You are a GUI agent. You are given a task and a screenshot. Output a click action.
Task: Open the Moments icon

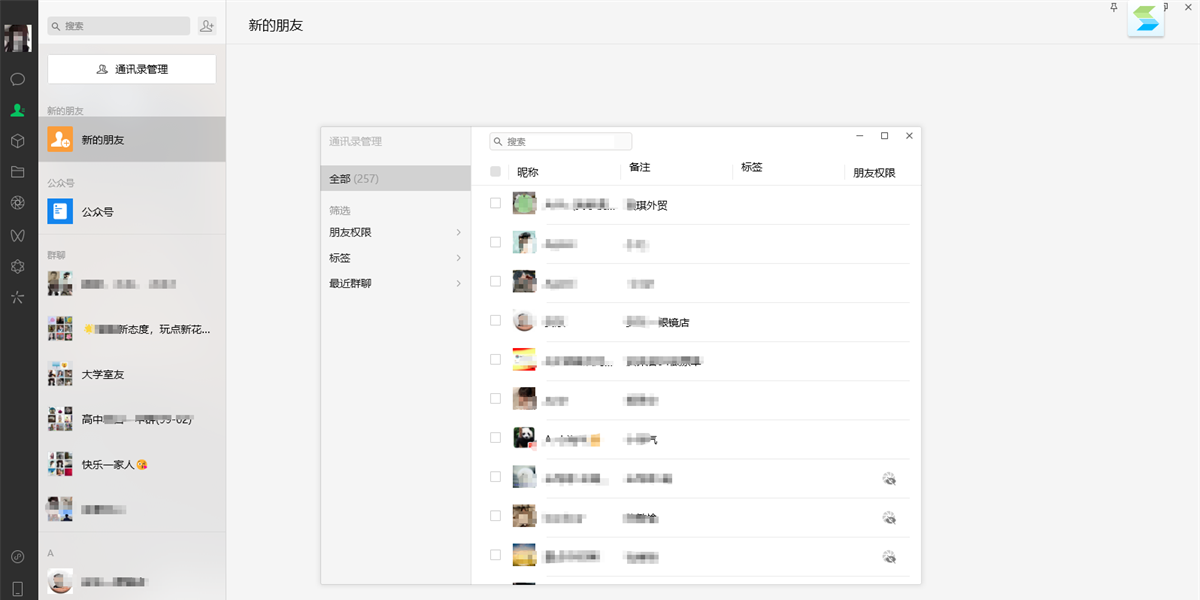17,203
